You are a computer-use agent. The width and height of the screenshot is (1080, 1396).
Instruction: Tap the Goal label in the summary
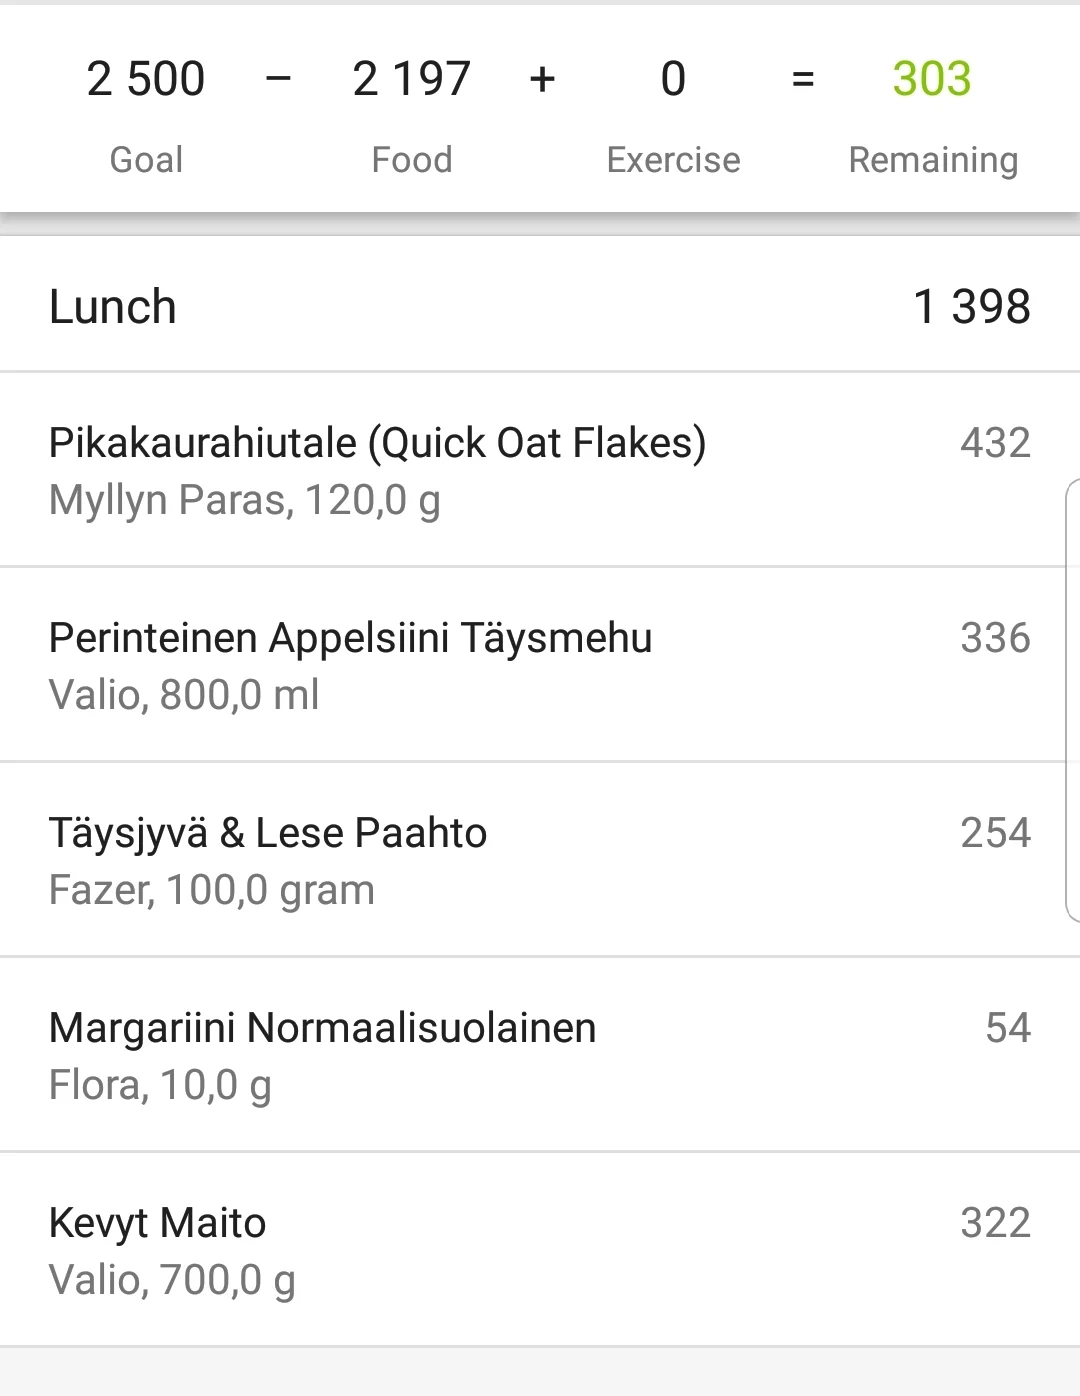click(x=146, y=160)
